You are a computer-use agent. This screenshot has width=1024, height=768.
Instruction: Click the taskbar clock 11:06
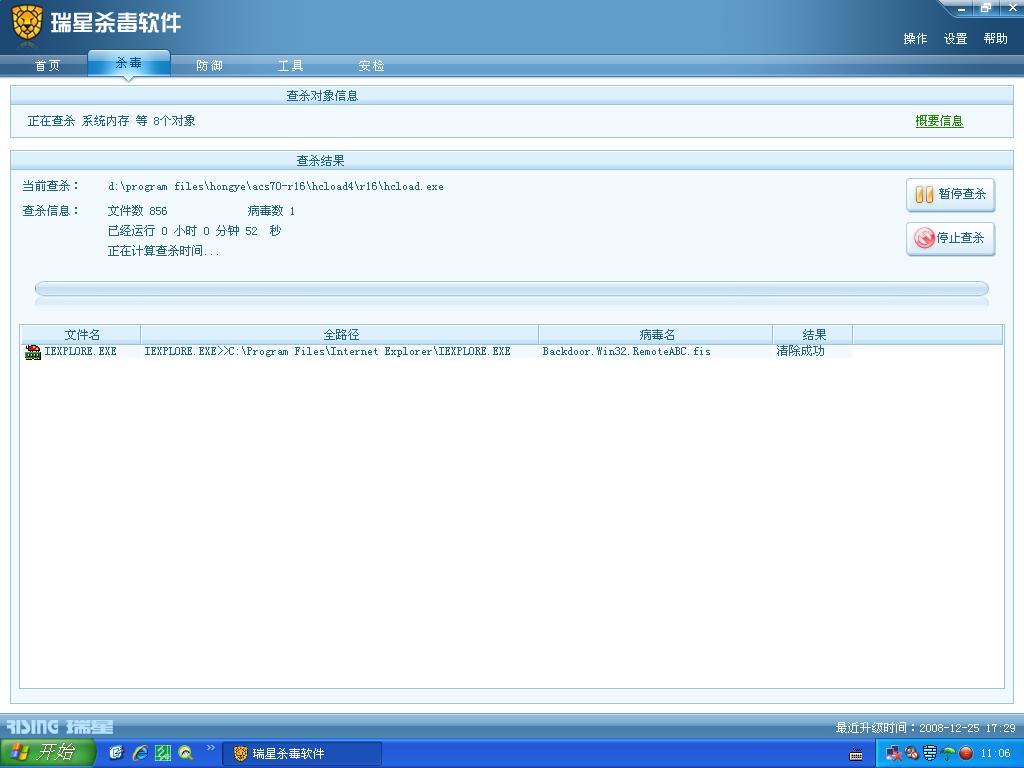point(995,754)
